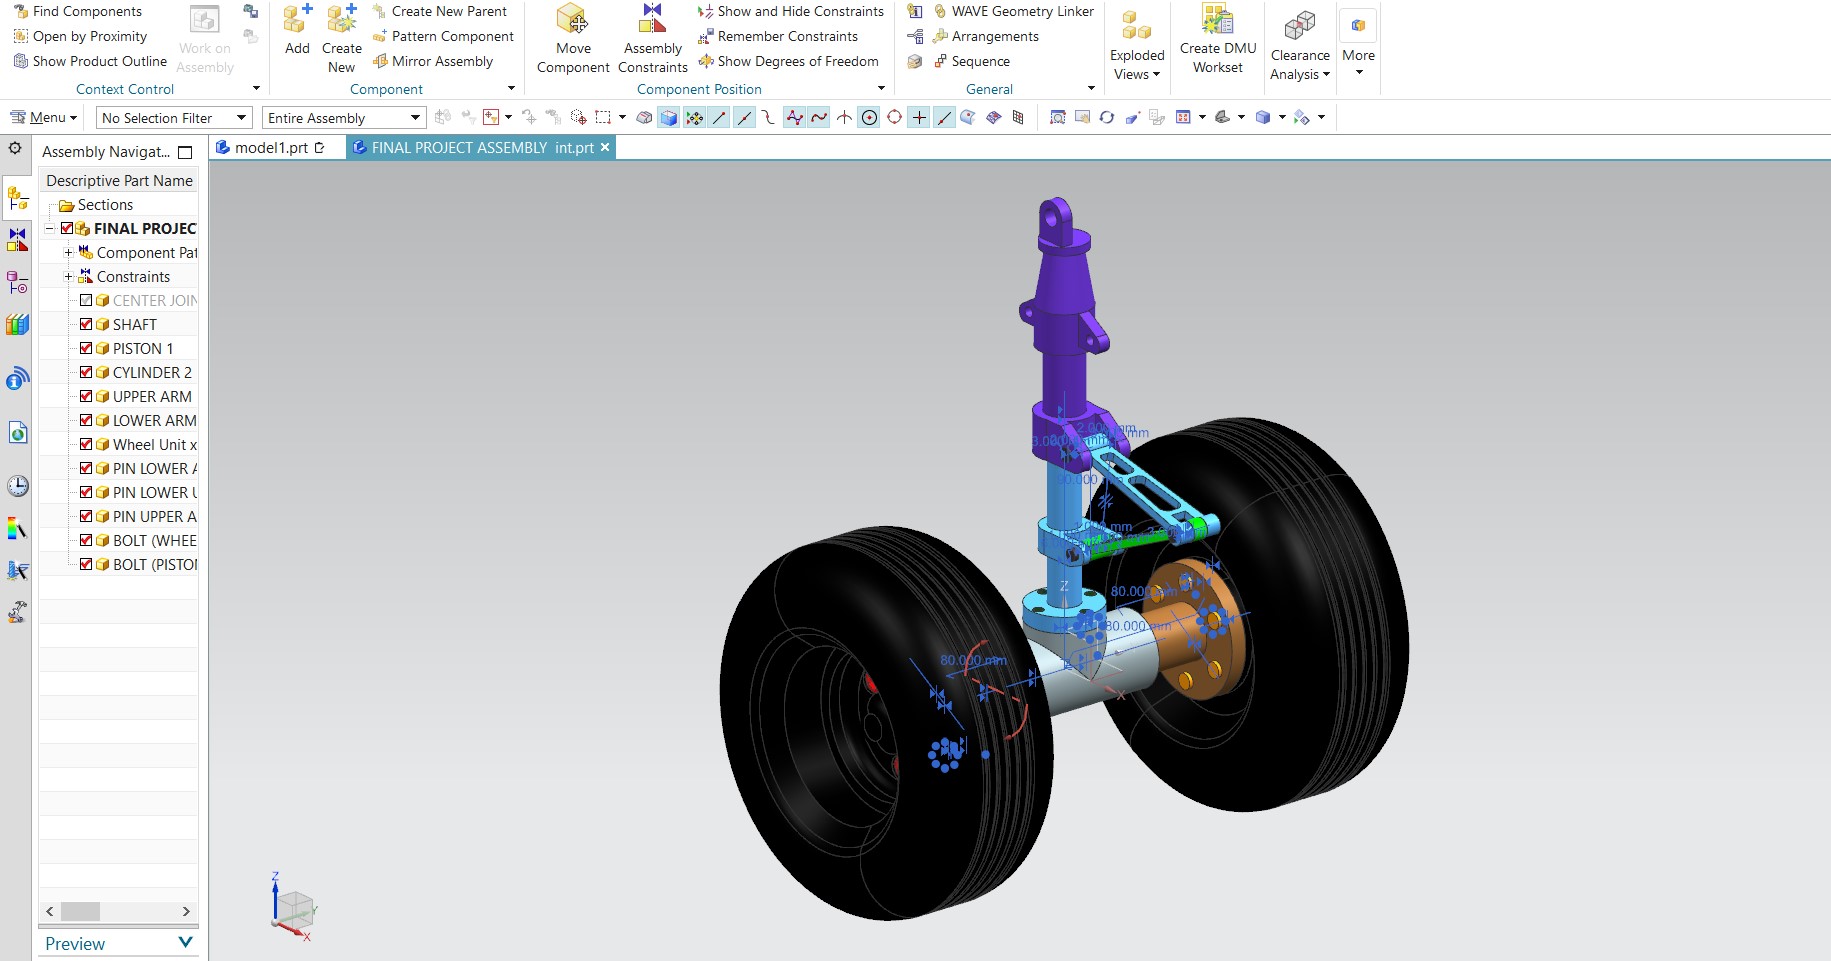The height and width of the screenshot is (961, 1831).
Task: Open the General group dropdown arrow
Action: (1091, 89)
